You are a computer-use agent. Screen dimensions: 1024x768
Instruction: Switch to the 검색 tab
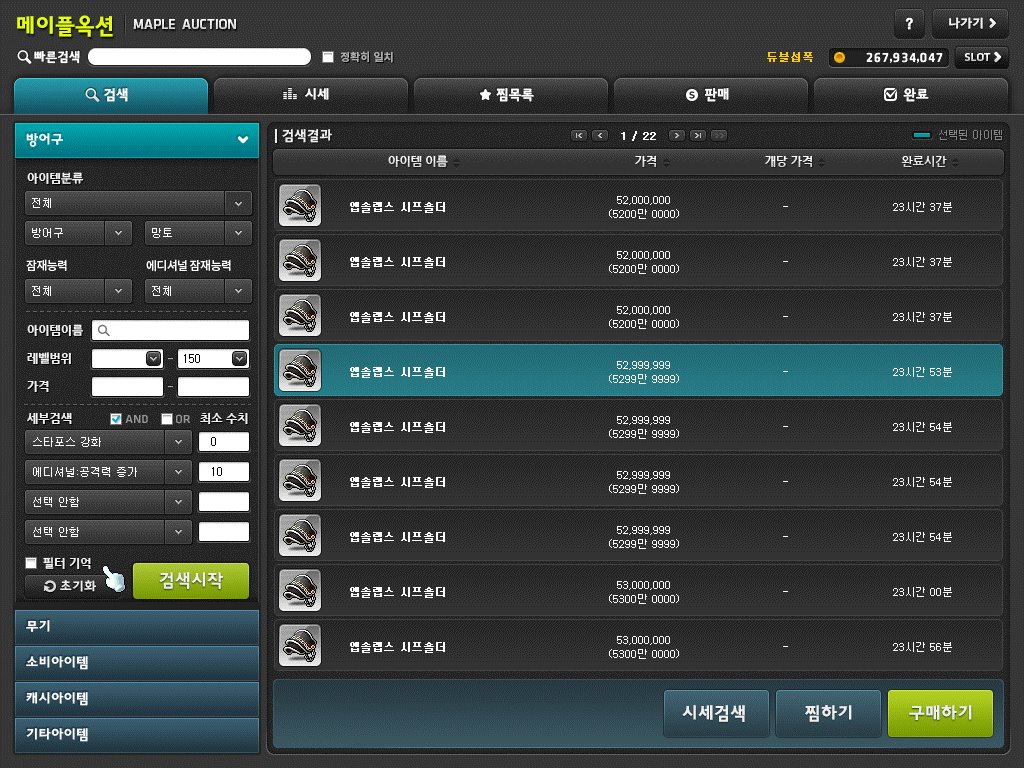tap(111, 95)
